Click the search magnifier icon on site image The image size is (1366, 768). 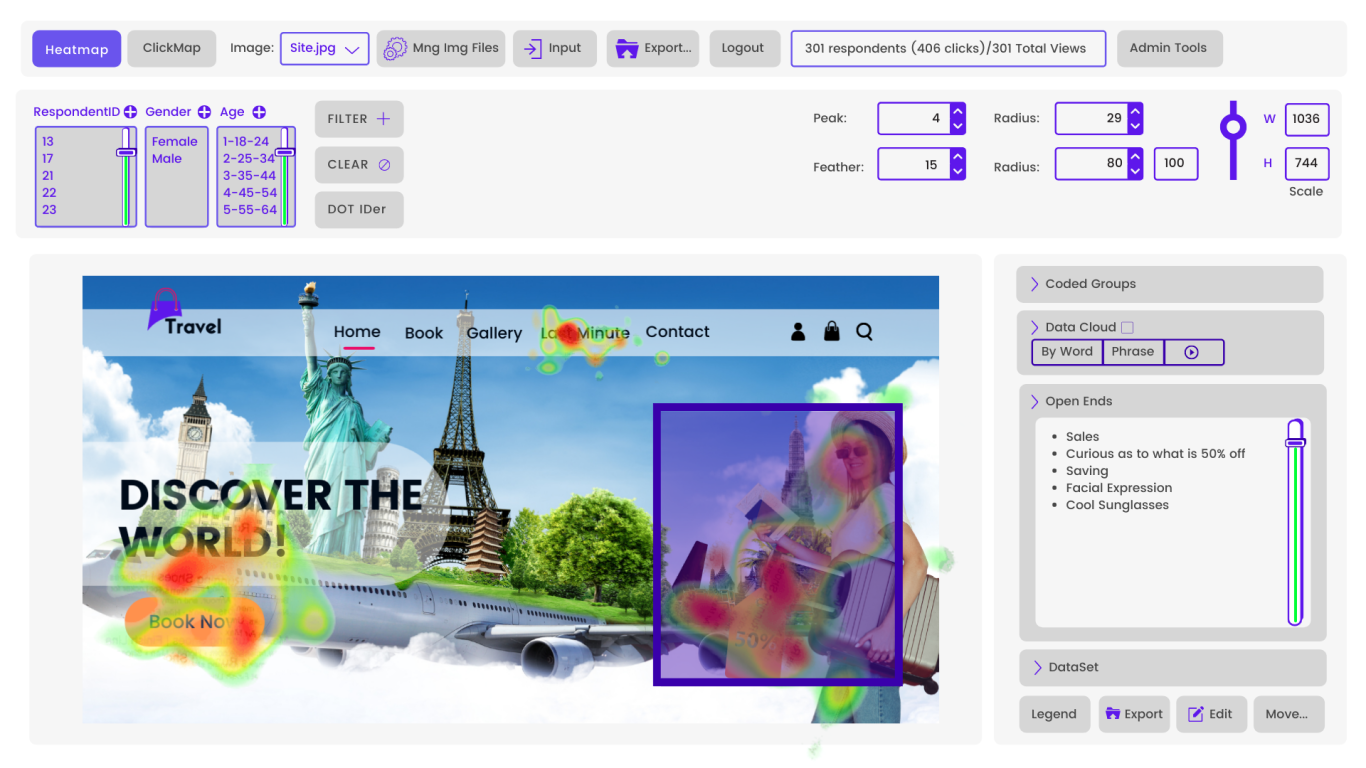864,331
